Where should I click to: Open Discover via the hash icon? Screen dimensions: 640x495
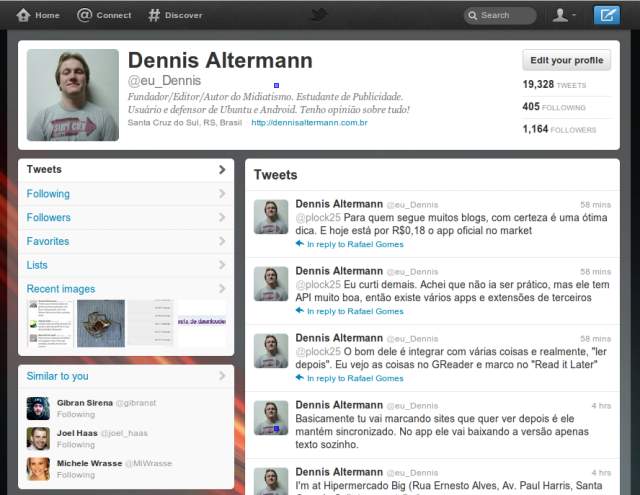[154, 16]
